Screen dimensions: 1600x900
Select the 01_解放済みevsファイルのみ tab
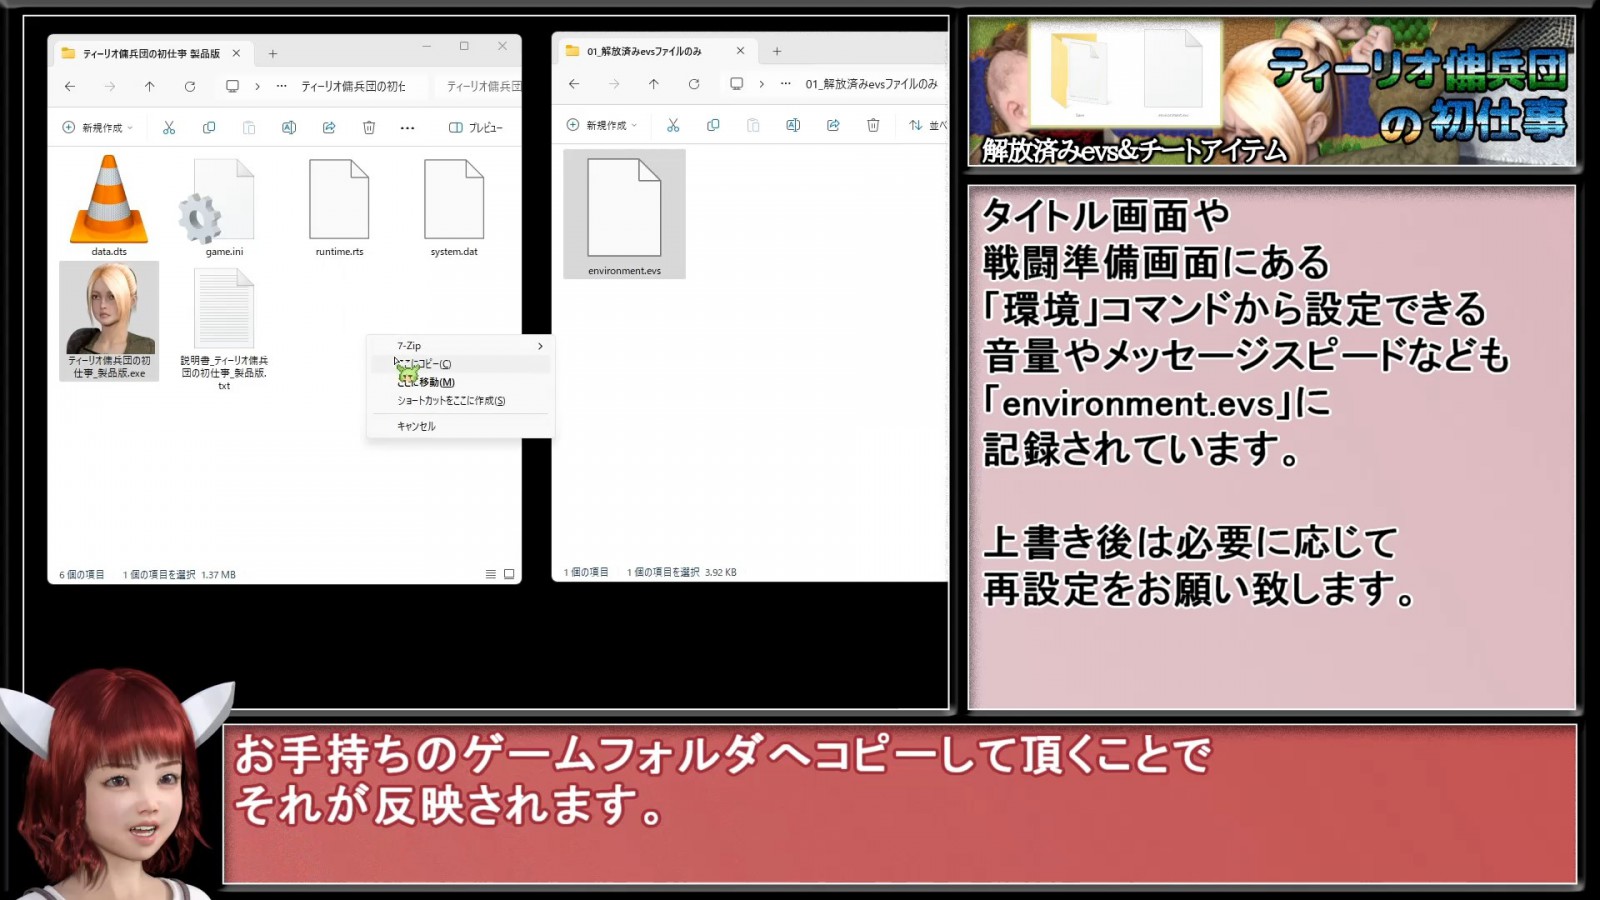click(656, 51)
